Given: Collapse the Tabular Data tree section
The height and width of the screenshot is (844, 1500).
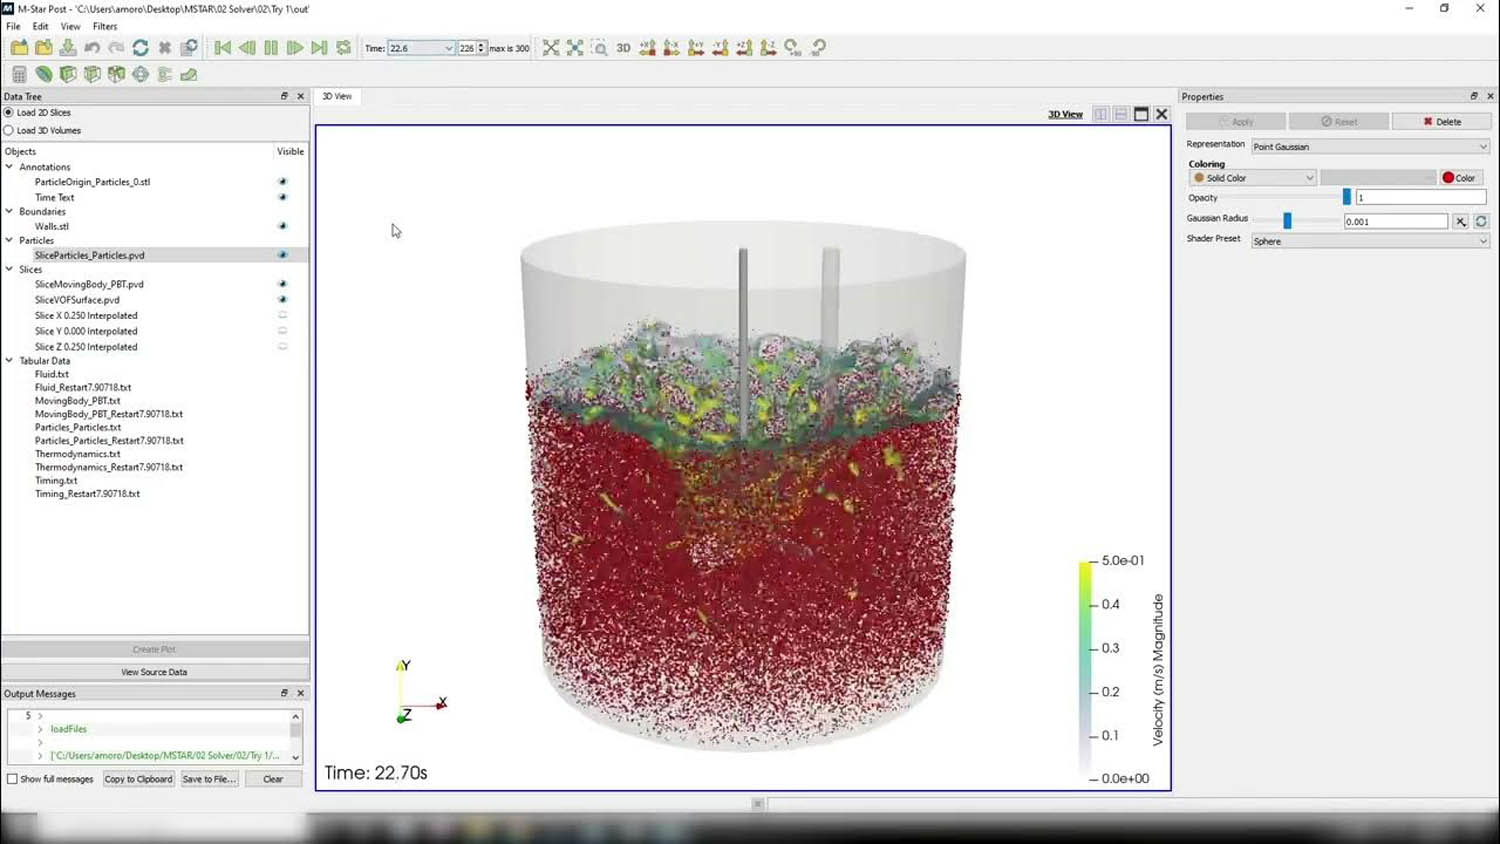Looking at the screenshot, I should [x=7, y=360].
